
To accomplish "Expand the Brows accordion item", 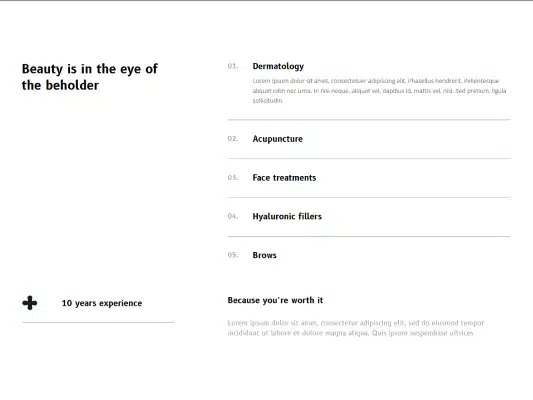I will coord(264,255).
